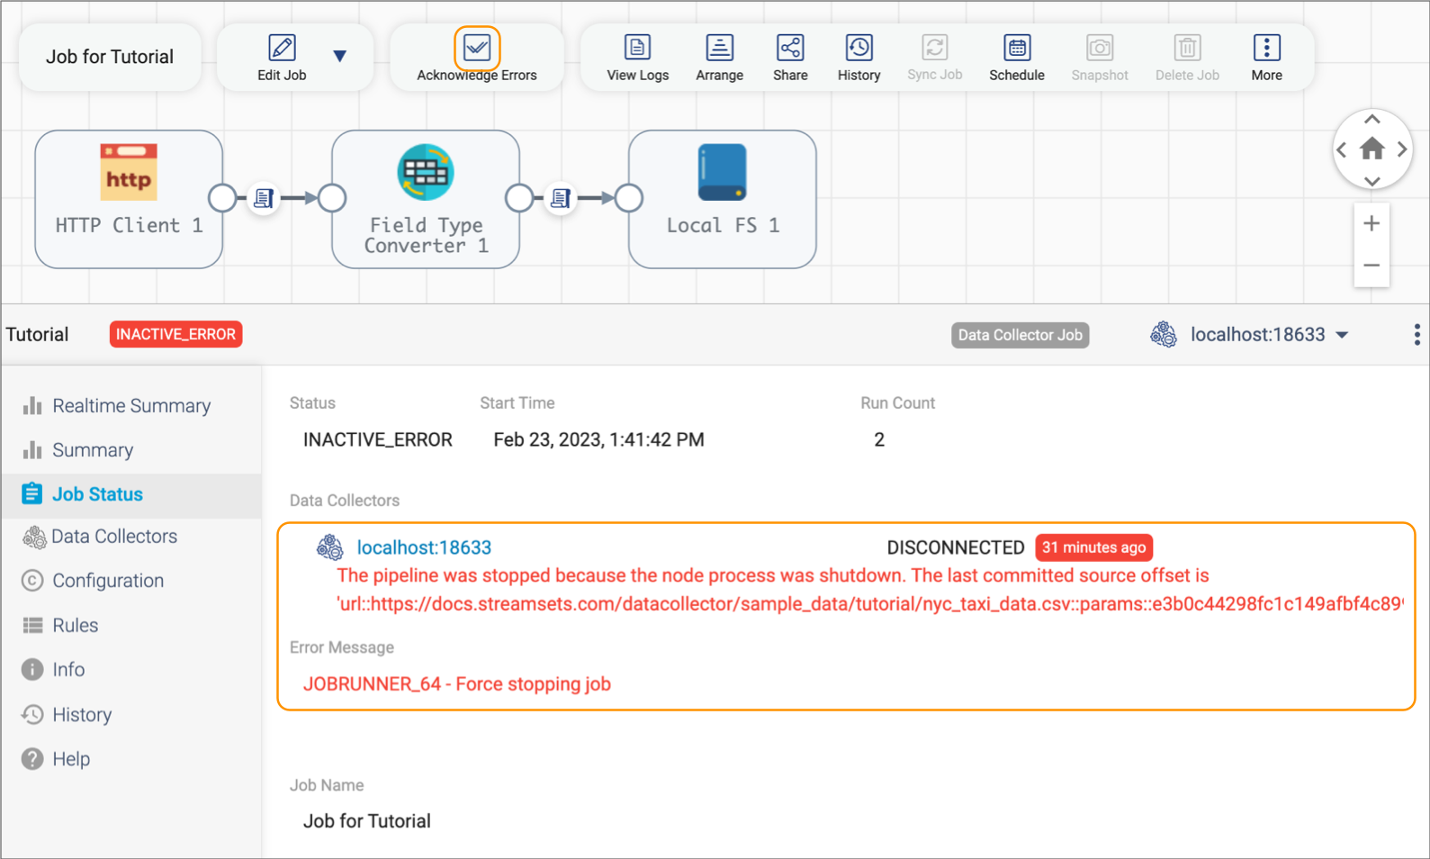
Task: Select the Field Type Converter 1 stage
Action: click(425, 198)
